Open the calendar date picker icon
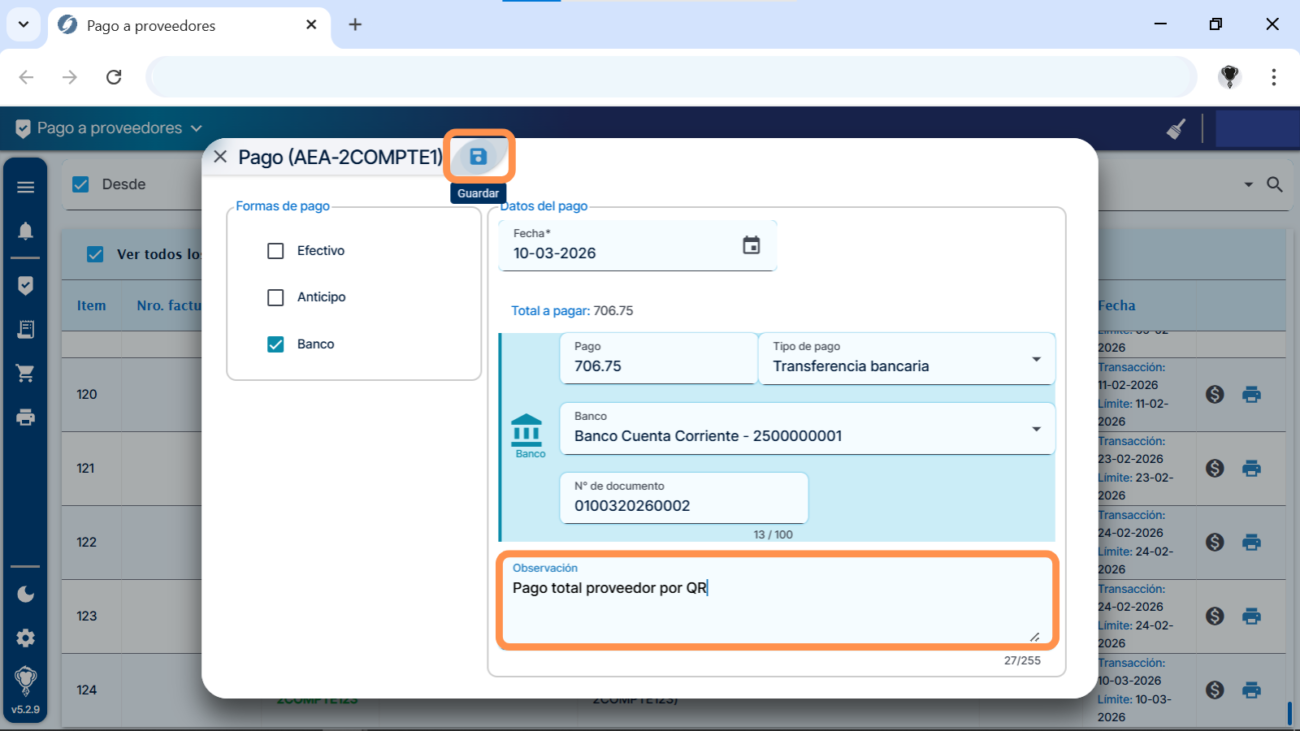This screenshot has height=731, width=1300. pos(751,246)
